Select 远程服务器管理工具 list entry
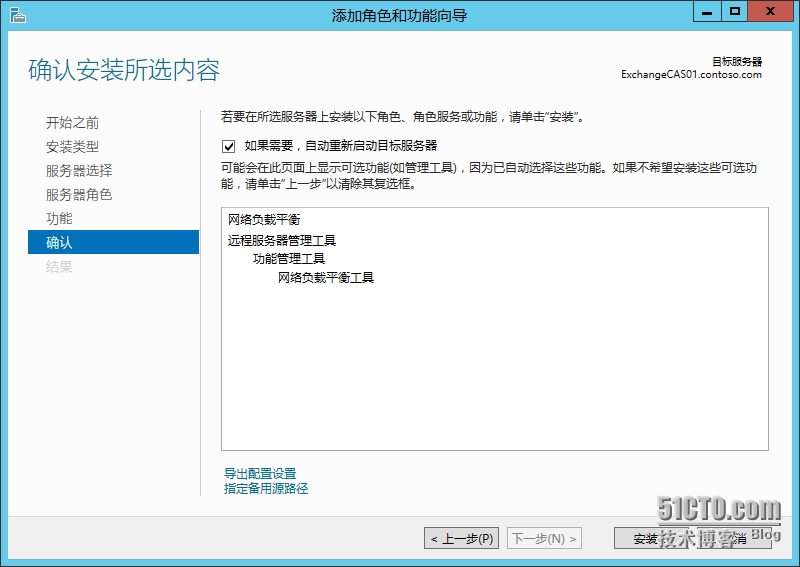800x567 pixels. [282, 241]
